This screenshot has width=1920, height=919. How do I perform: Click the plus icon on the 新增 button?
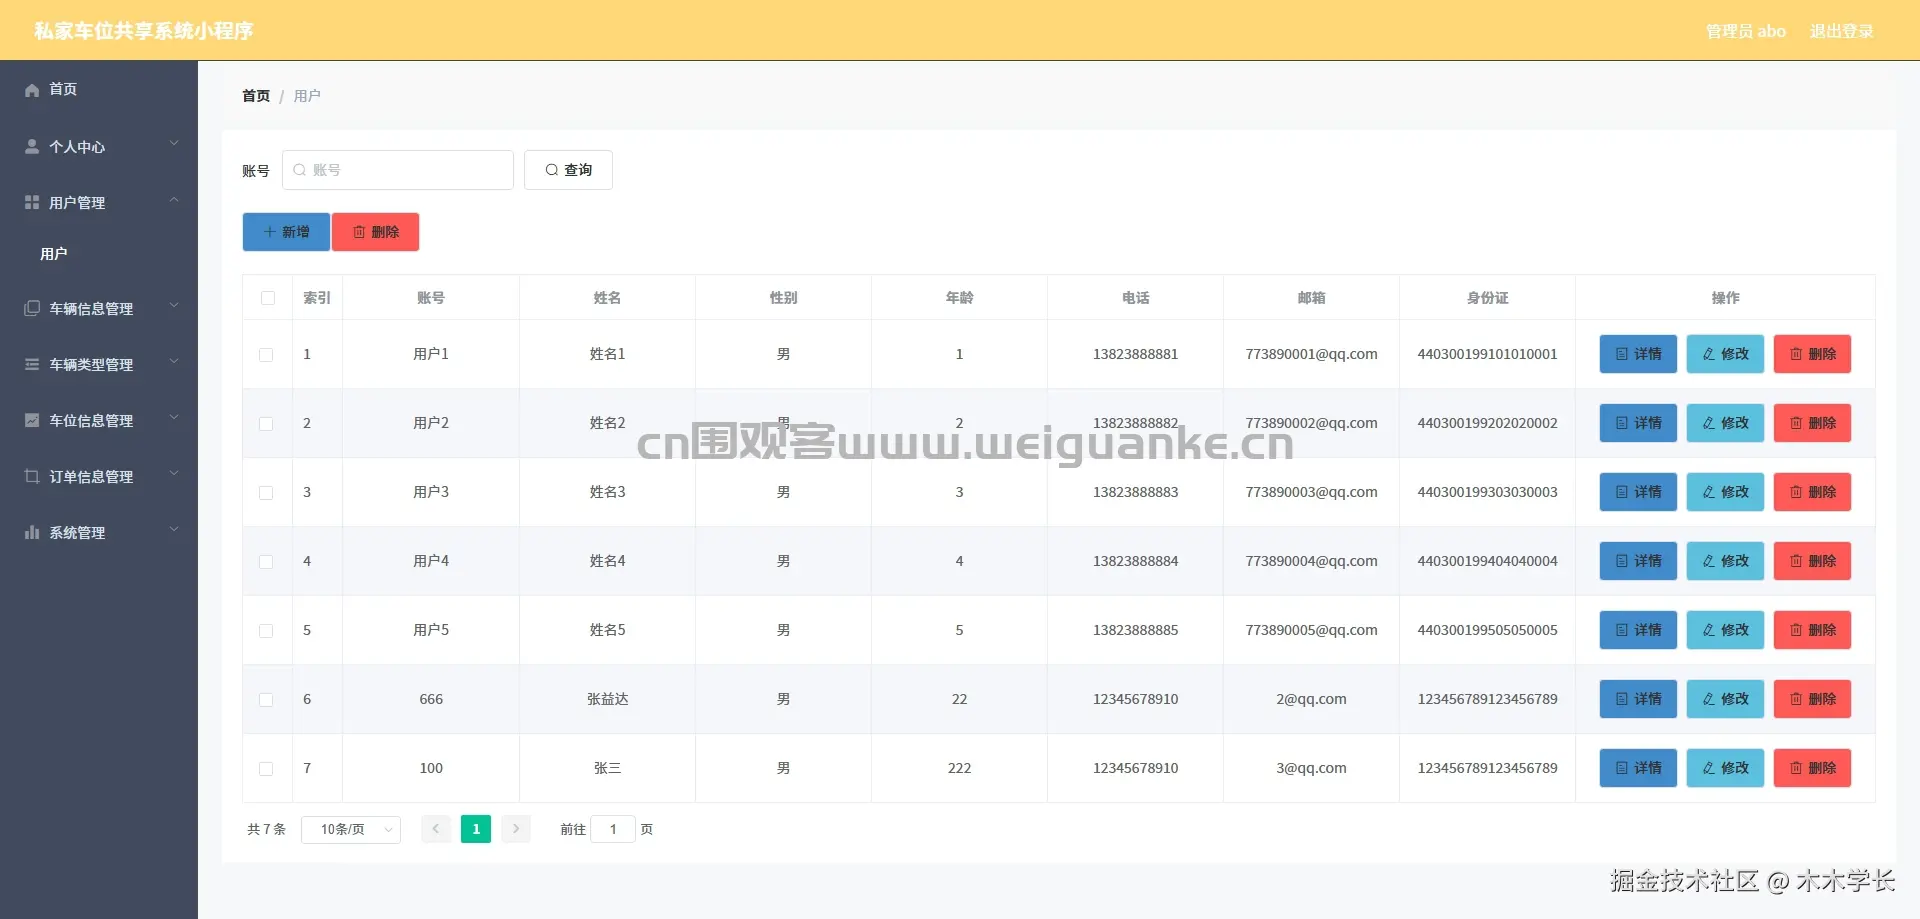pyautogui.click(x=269, y=232)
